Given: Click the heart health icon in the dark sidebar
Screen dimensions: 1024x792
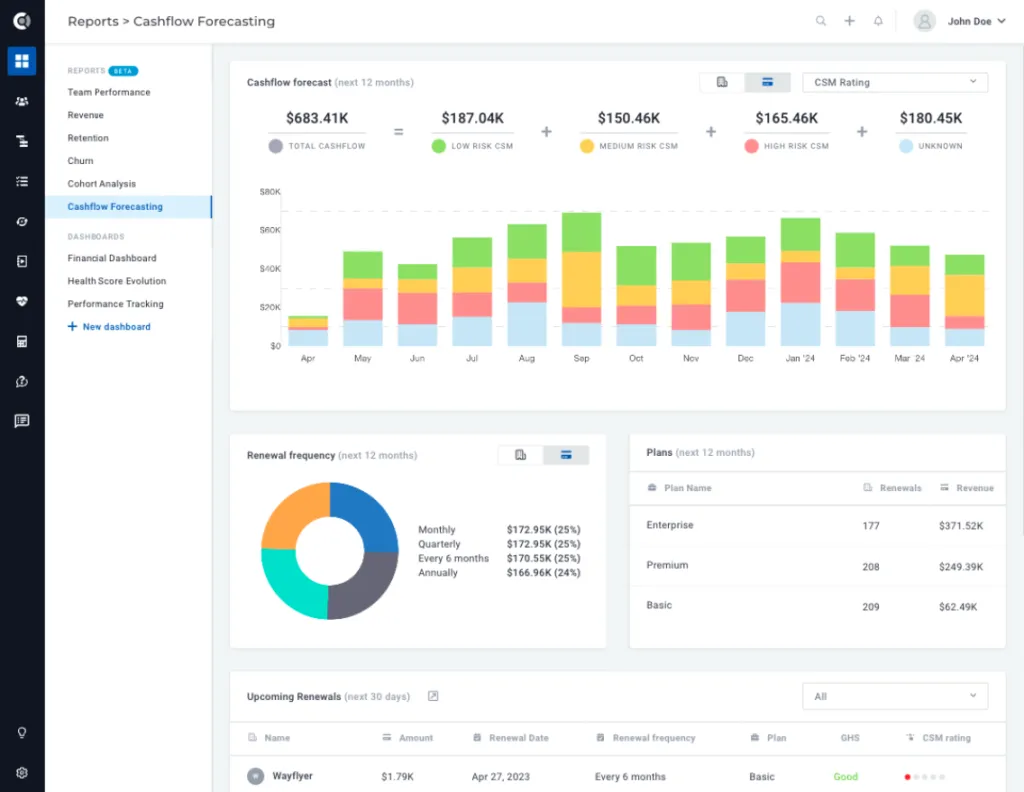Looking at the screenshot, I should [22, 302].
